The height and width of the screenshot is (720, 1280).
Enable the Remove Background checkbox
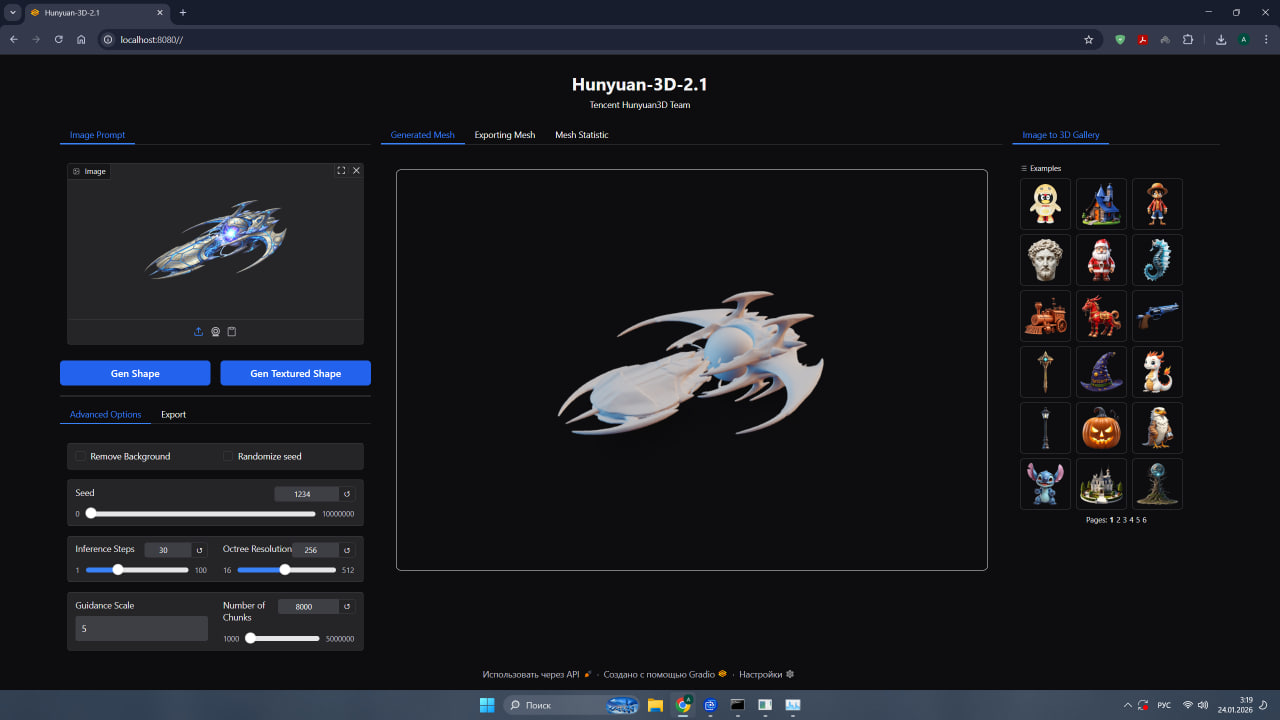80,456
